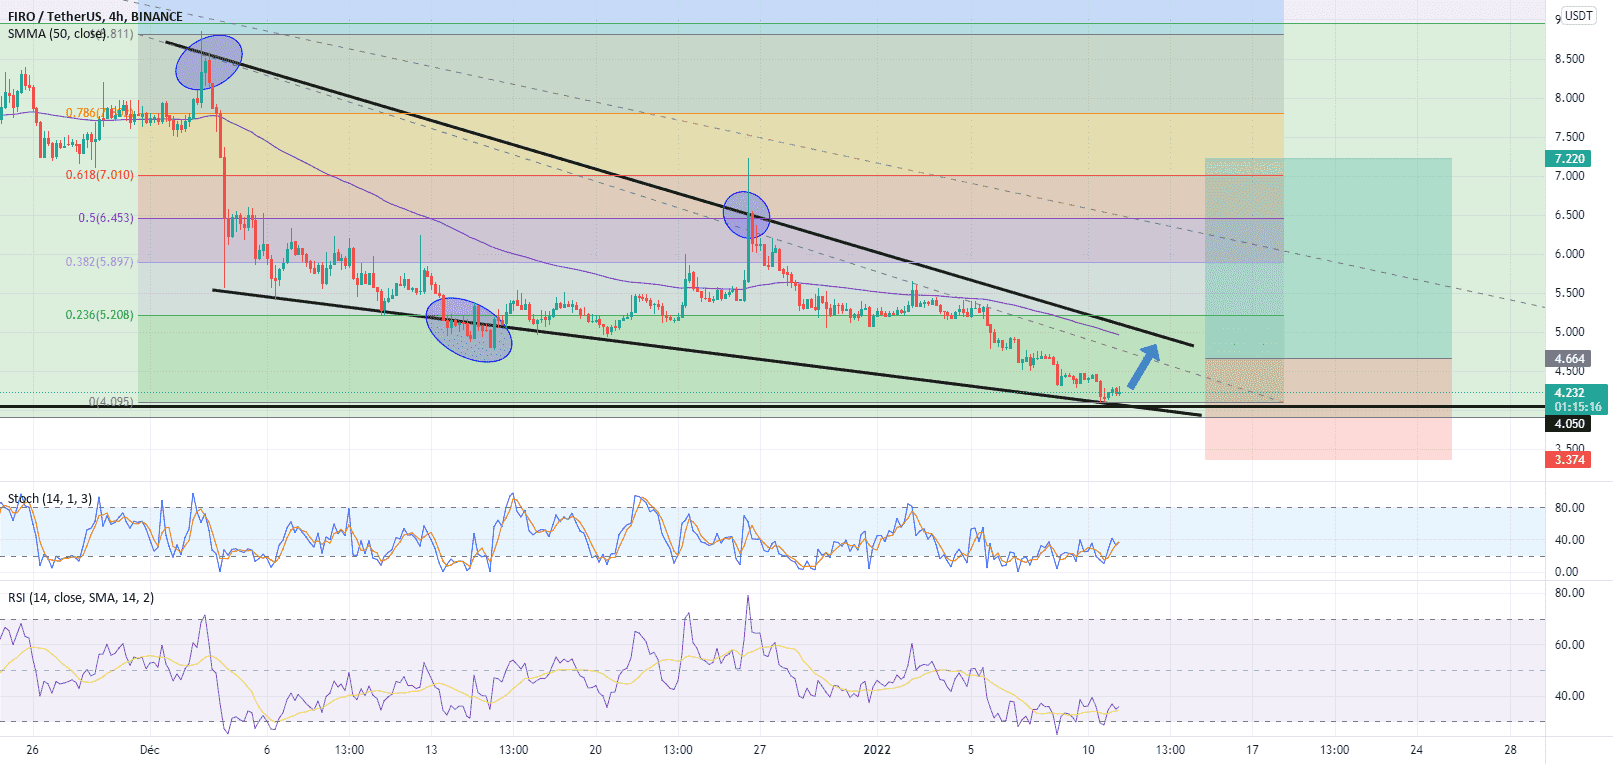
Task: Click the 8.500 price scale value
Action: 1569,58
